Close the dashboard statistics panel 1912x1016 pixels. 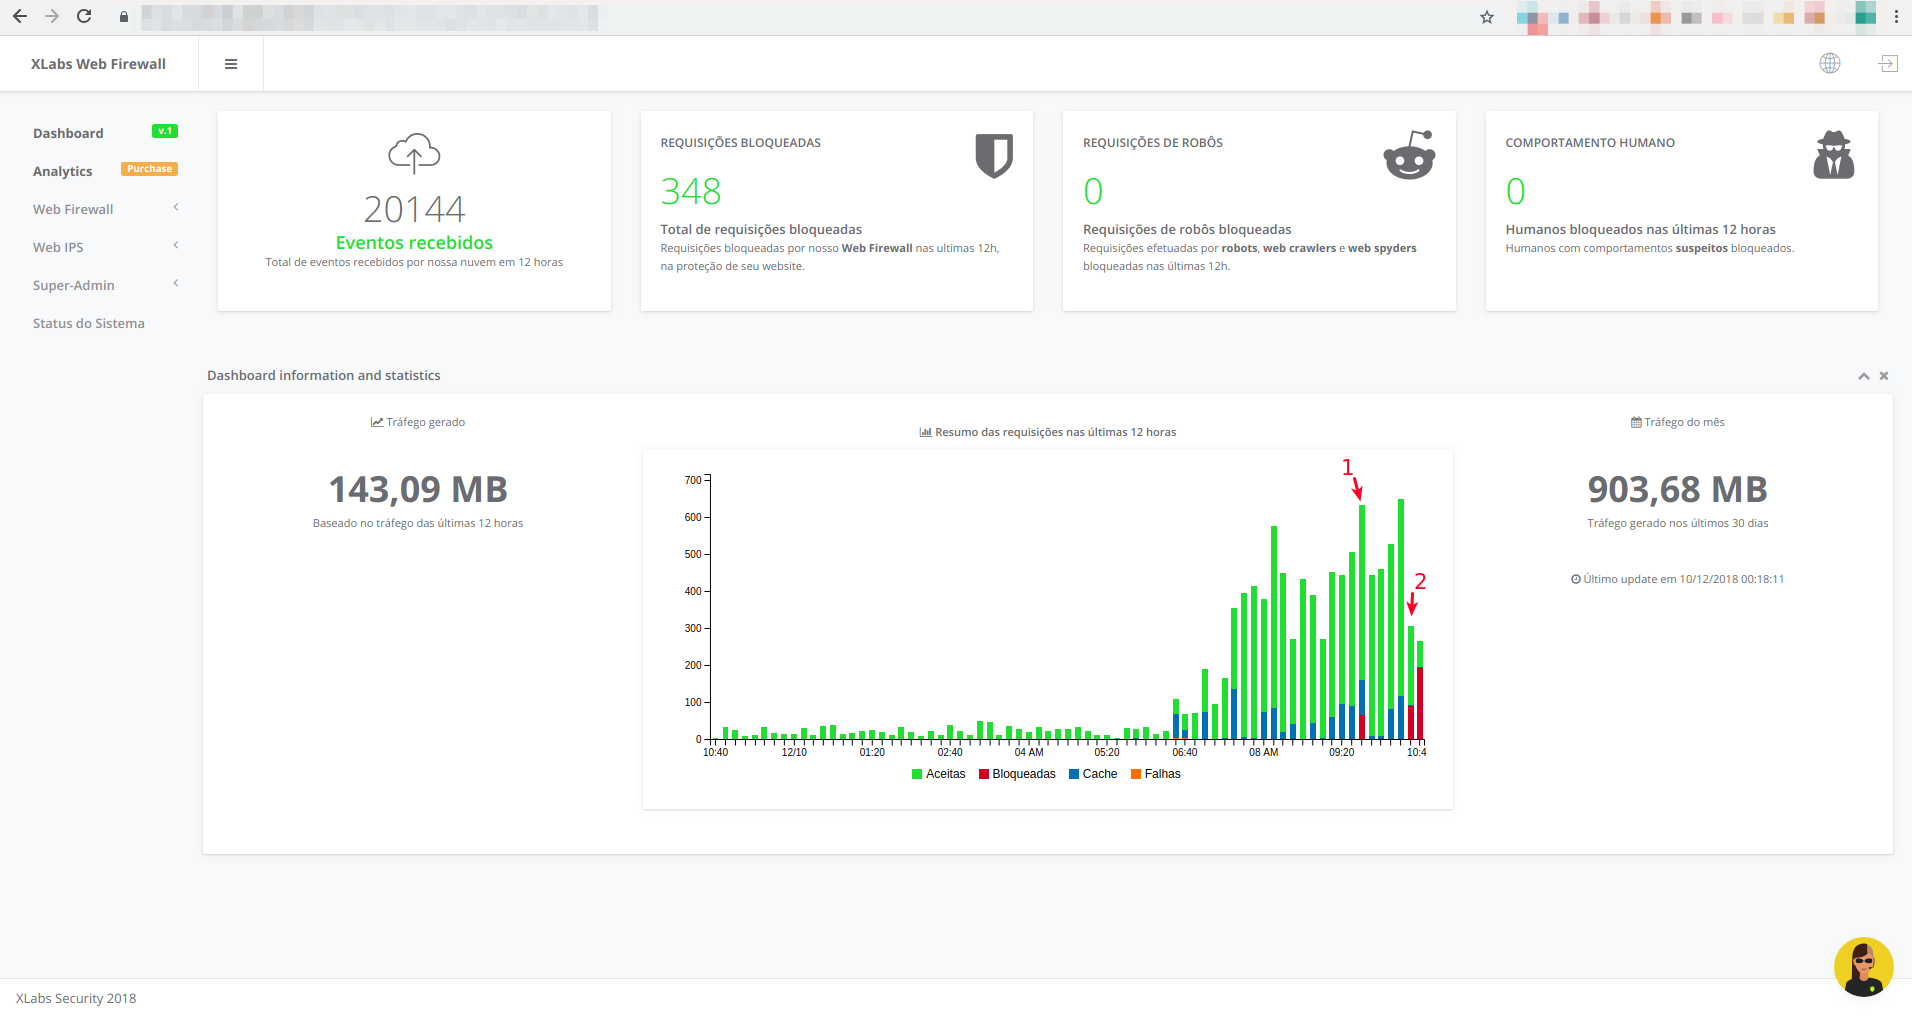tap(1884, 376)
